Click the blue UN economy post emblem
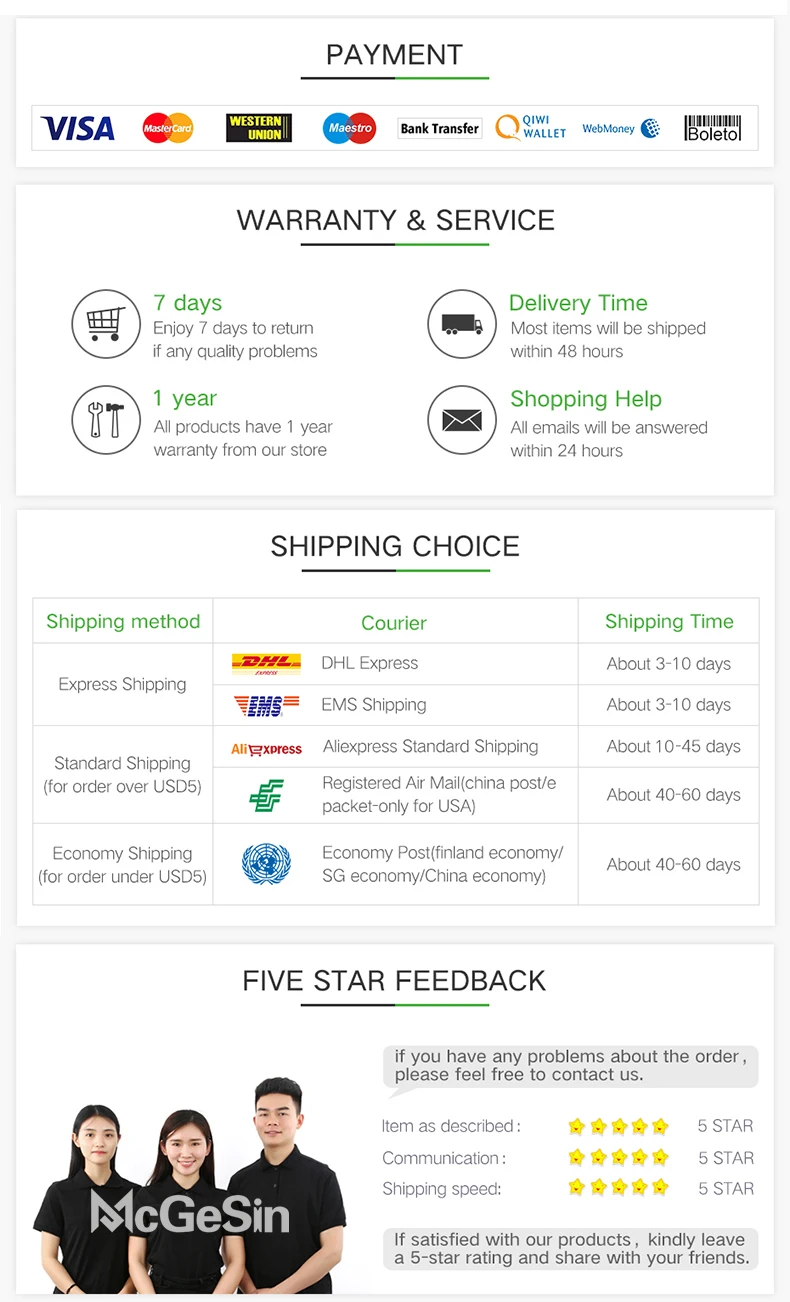This screenshot has height=1302, width=790. [x=266, y=864]
